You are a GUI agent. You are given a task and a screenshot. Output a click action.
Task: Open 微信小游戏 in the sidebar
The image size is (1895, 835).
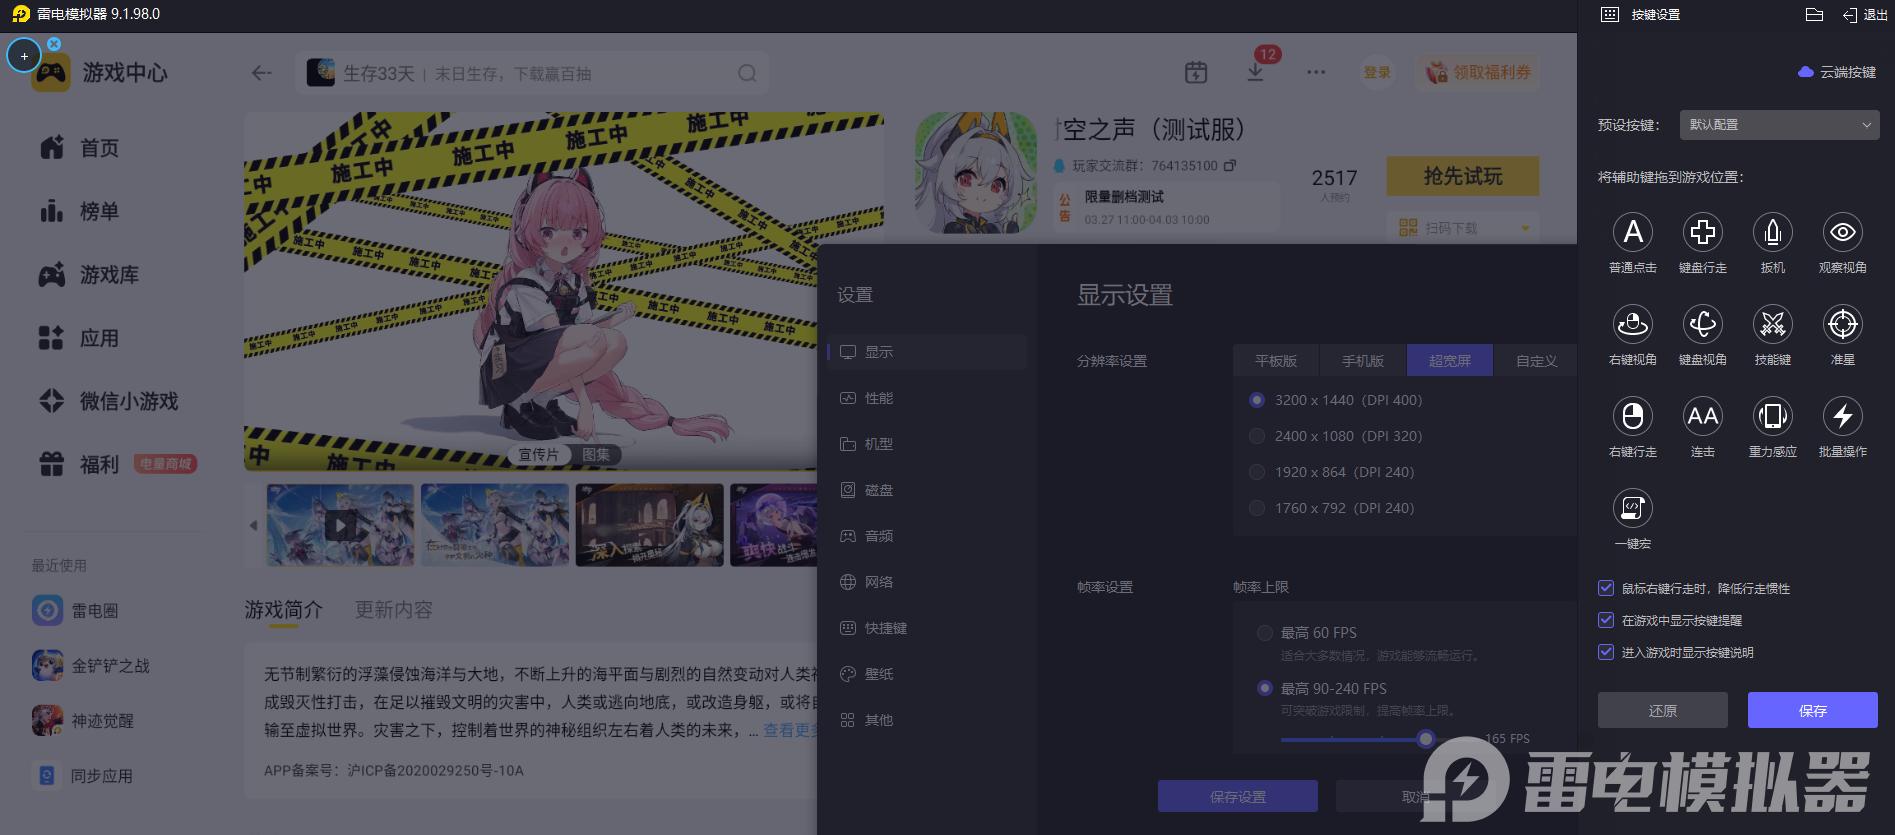pyautogui.click(x=109, y=401)
